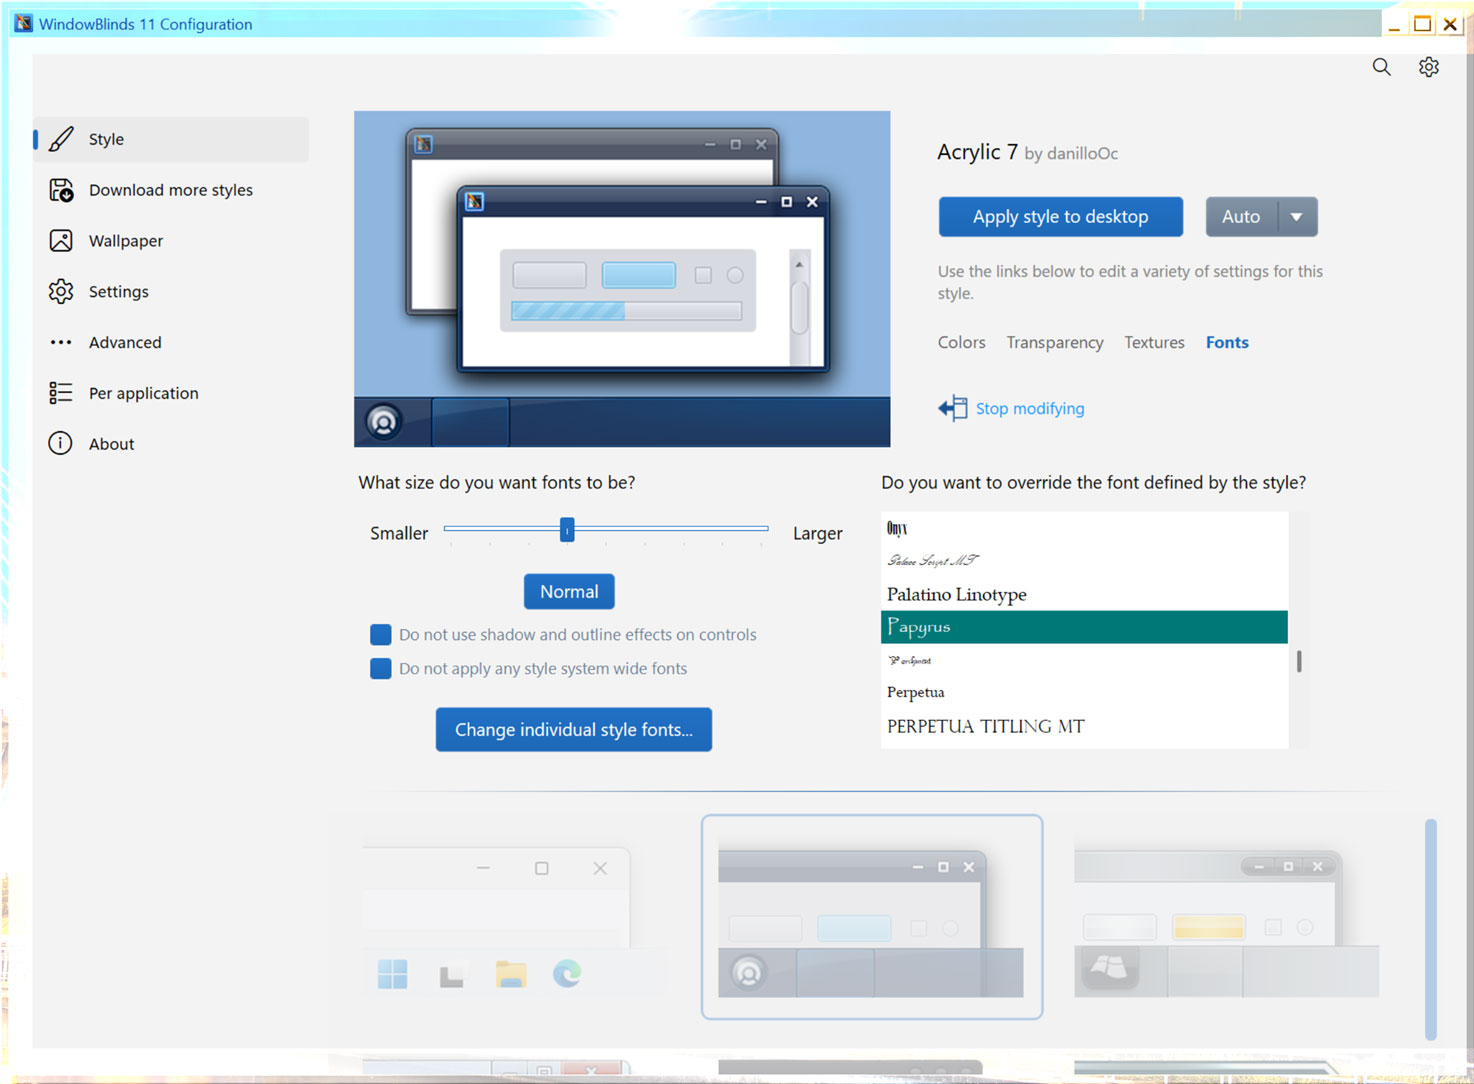Image resolution: width=1474 pixels, height=1084 pixels.
Task: Select the highlighted Acrylic style thumbnail
Action: click(872, 917)
